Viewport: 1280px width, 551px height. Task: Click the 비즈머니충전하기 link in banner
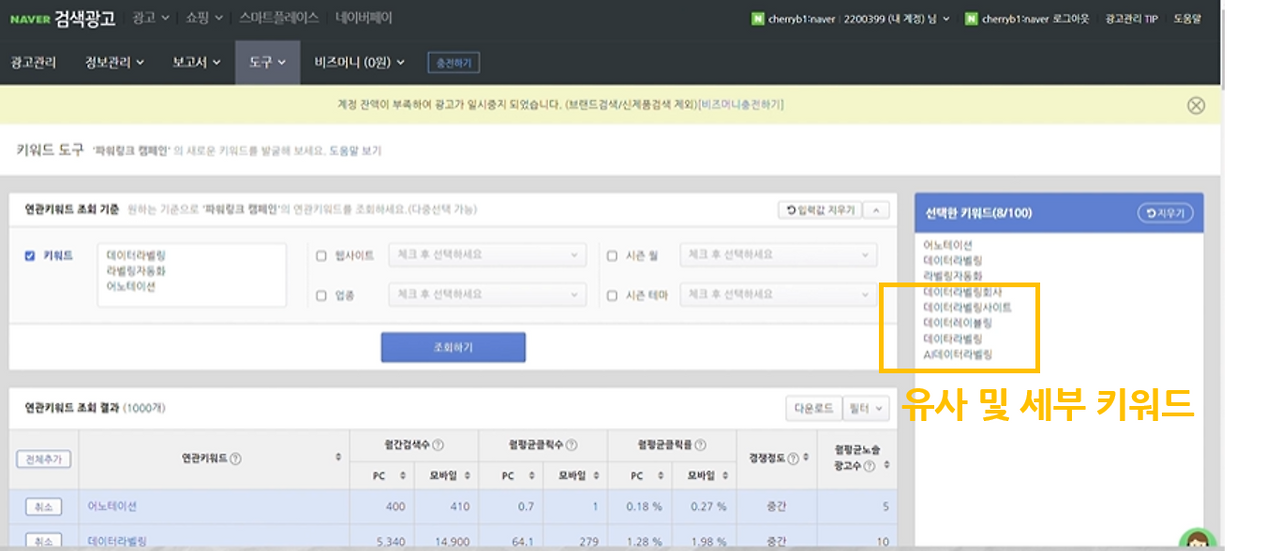point(741,104)
